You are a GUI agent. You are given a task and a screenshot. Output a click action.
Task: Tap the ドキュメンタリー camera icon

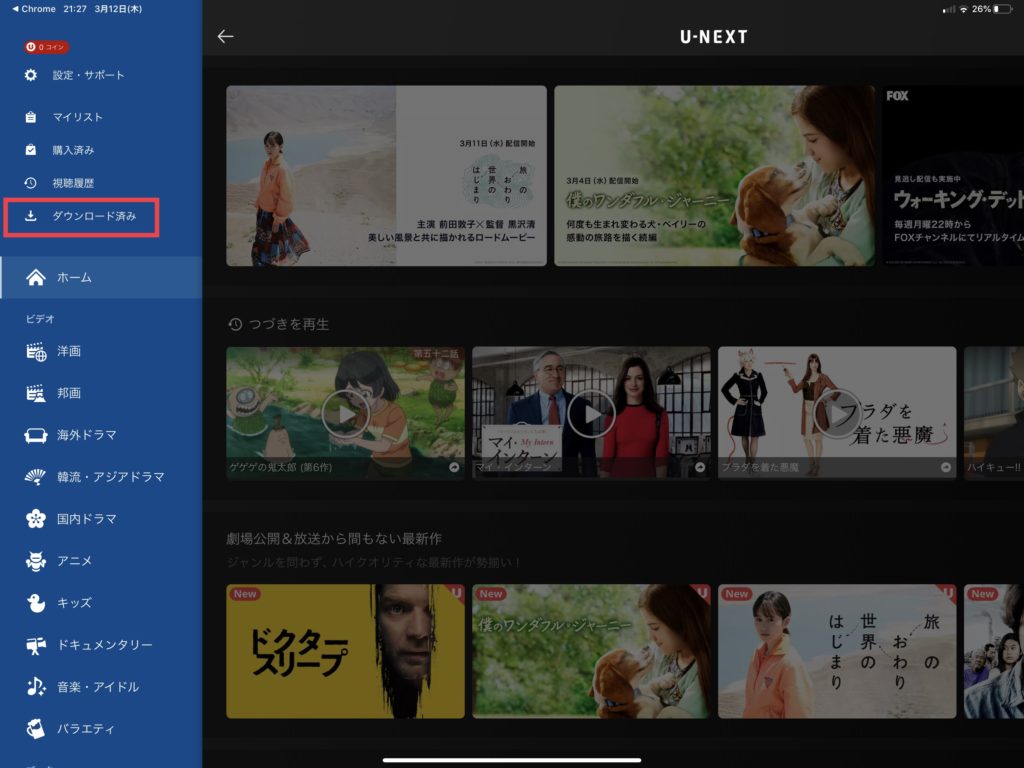click(36, 645)
